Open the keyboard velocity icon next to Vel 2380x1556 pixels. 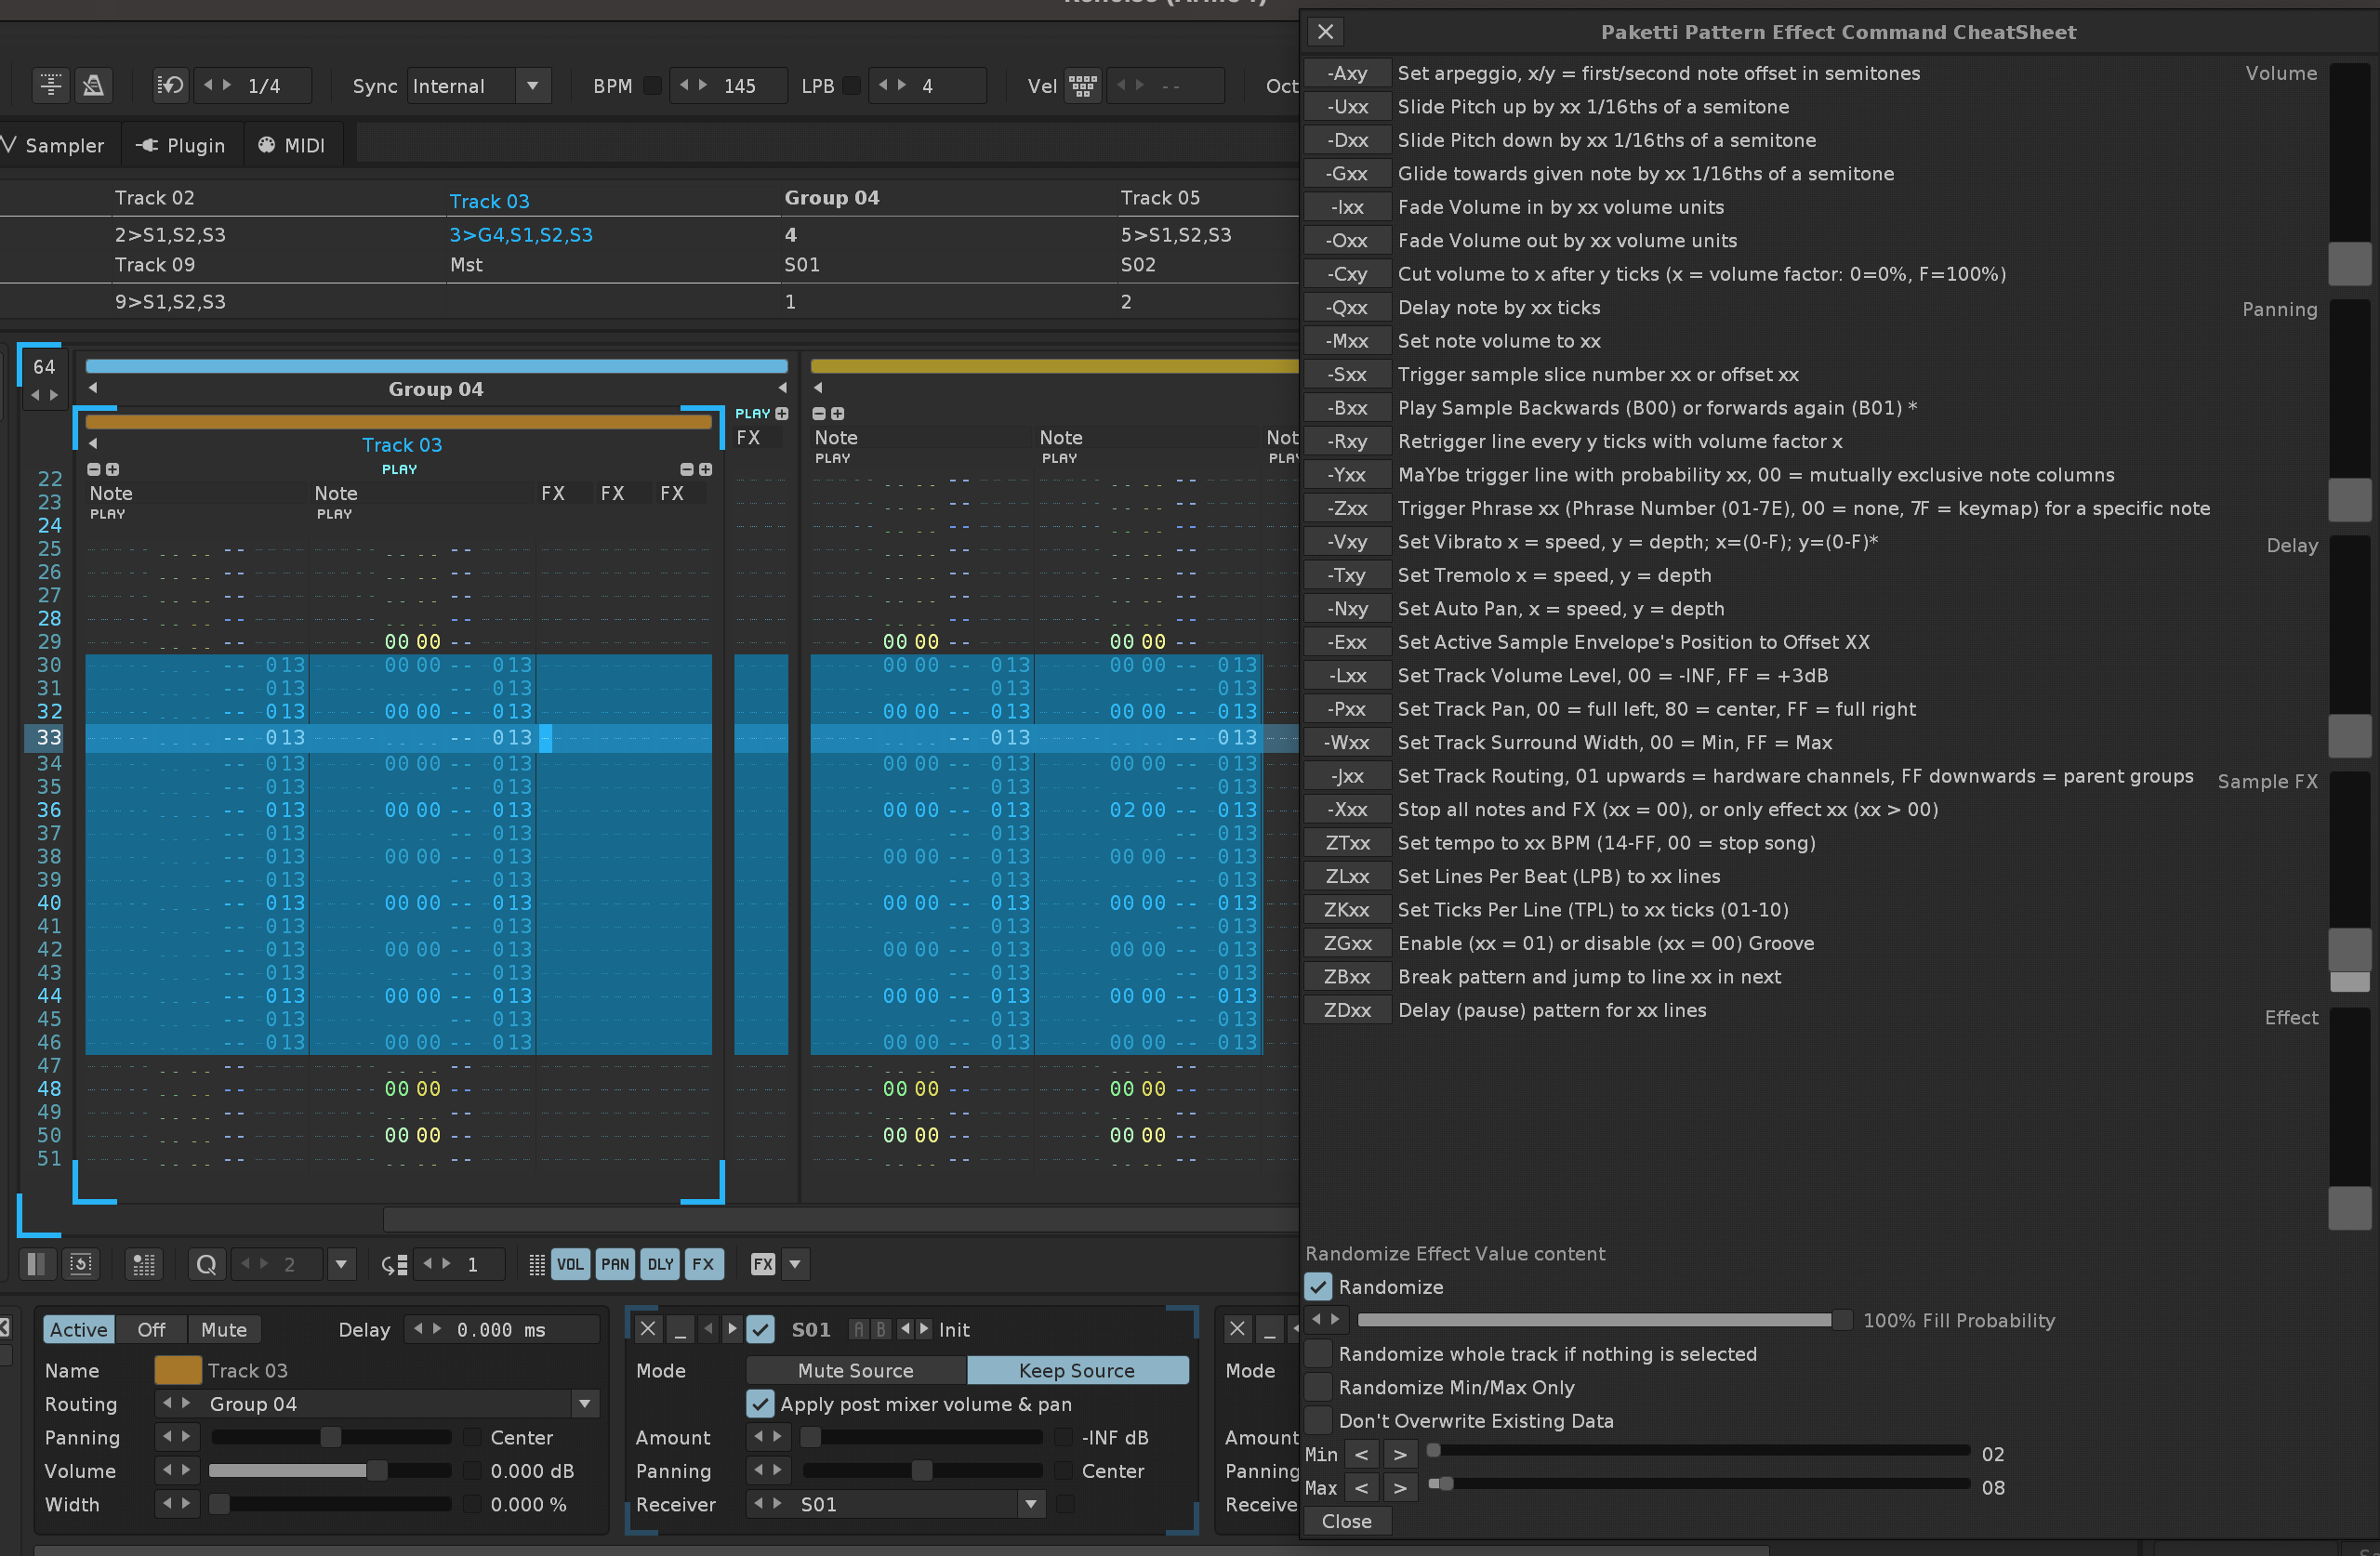(x=1082, y=86)
